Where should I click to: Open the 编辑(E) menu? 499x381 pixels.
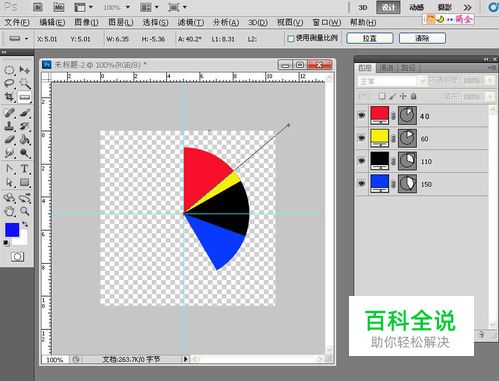[x=52, y=22]
